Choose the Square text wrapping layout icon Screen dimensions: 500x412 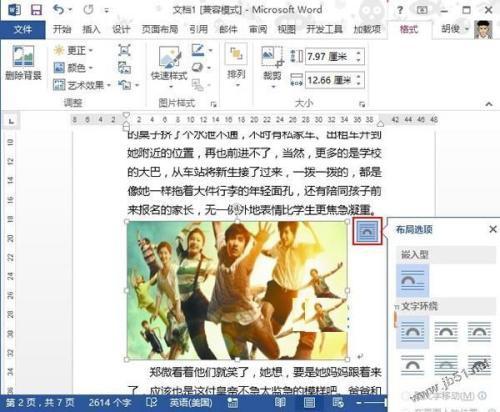413,332
